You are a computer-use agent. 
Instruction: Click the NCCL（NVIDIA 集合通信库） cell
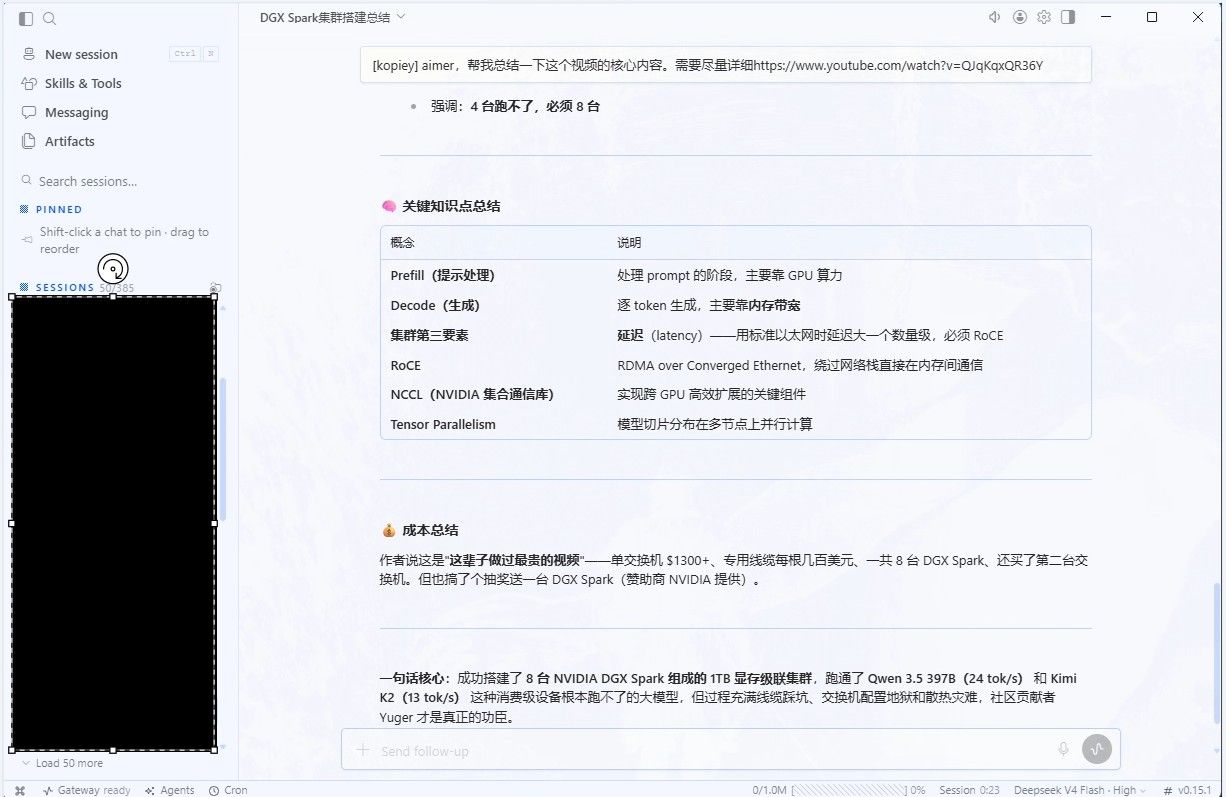coord(472,394)
